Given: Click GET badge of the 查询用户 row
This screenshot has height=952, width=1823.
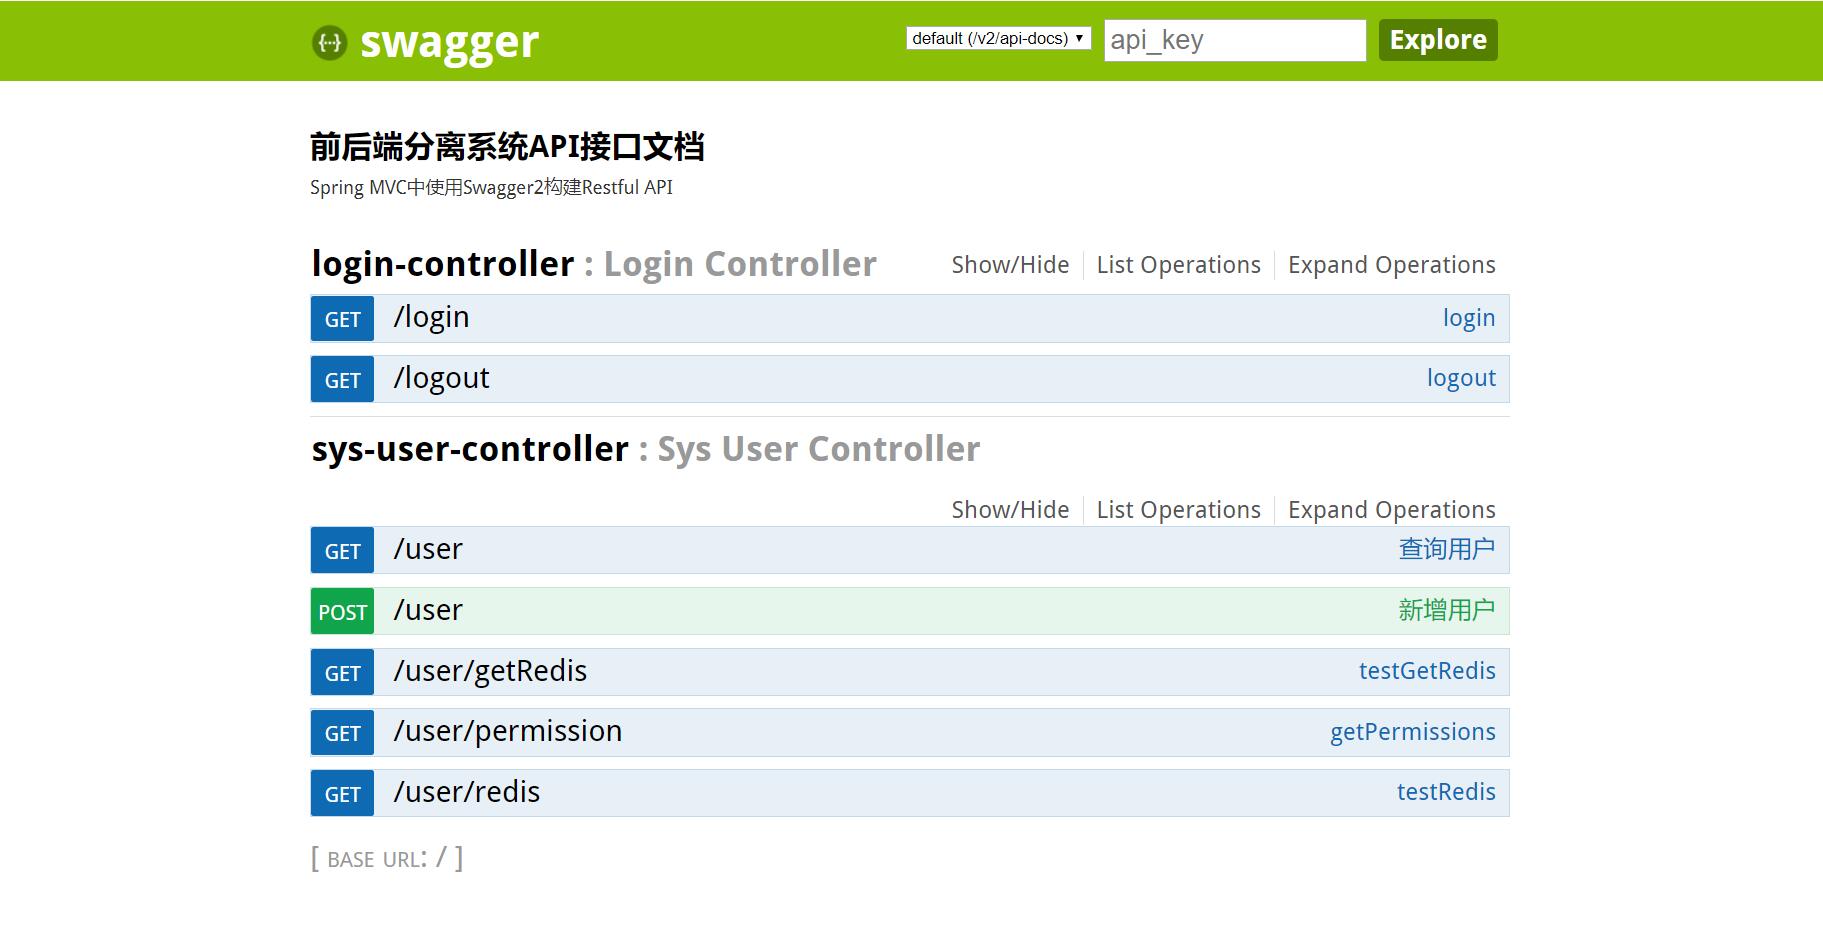Looking at the screenshot, I should click(342, 551).
